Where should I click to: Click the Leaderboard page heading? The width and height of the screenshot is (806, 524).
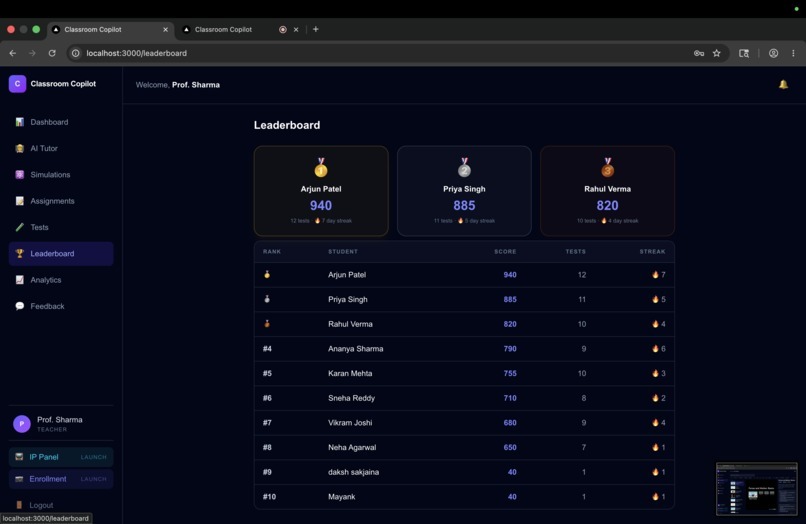(287, 125)
